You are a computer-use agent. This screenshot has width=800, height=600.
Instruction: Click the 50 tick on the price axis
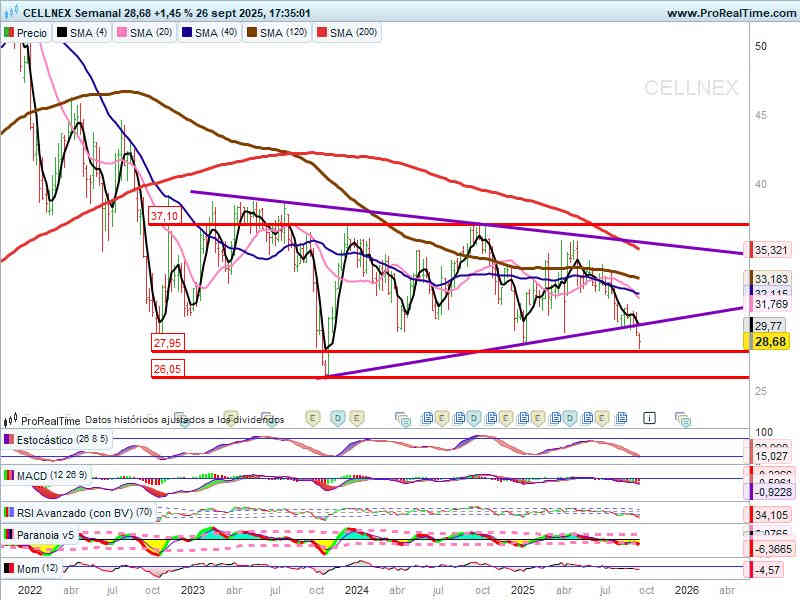[x=761, y=46]
